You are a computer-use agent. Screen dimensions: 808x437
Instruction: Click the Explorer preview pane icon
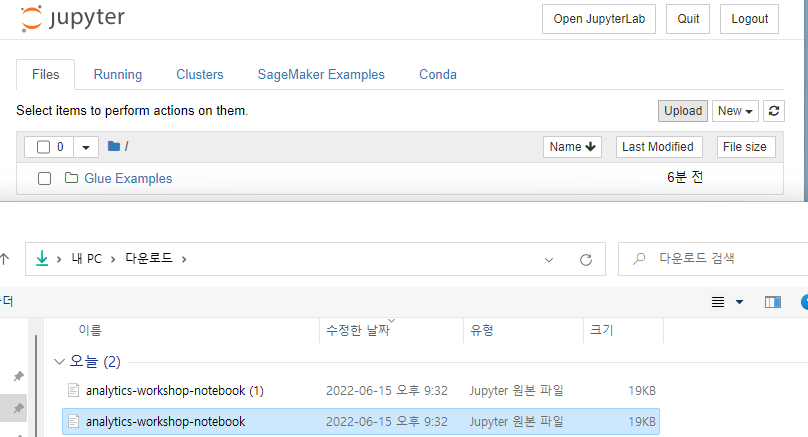[772, 302]
